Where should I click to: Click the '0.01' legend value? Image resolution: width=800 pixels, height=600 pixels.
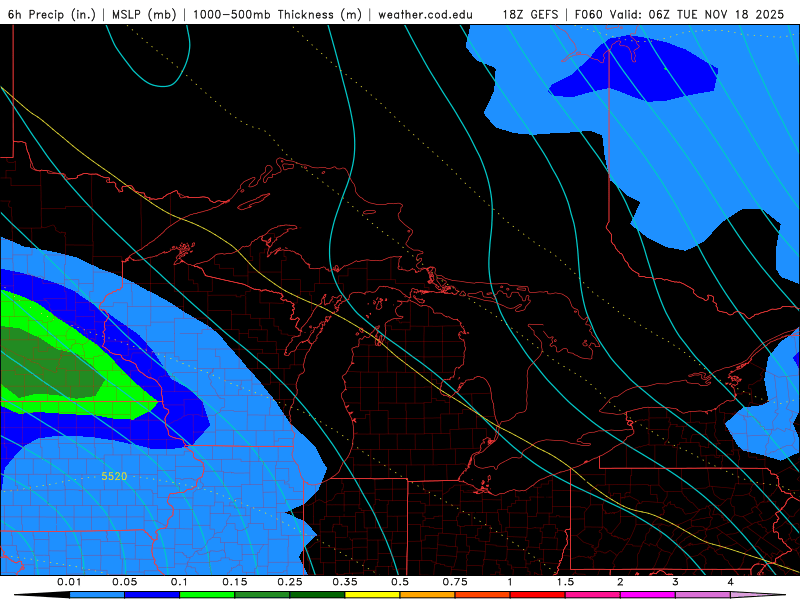[69, 582]
